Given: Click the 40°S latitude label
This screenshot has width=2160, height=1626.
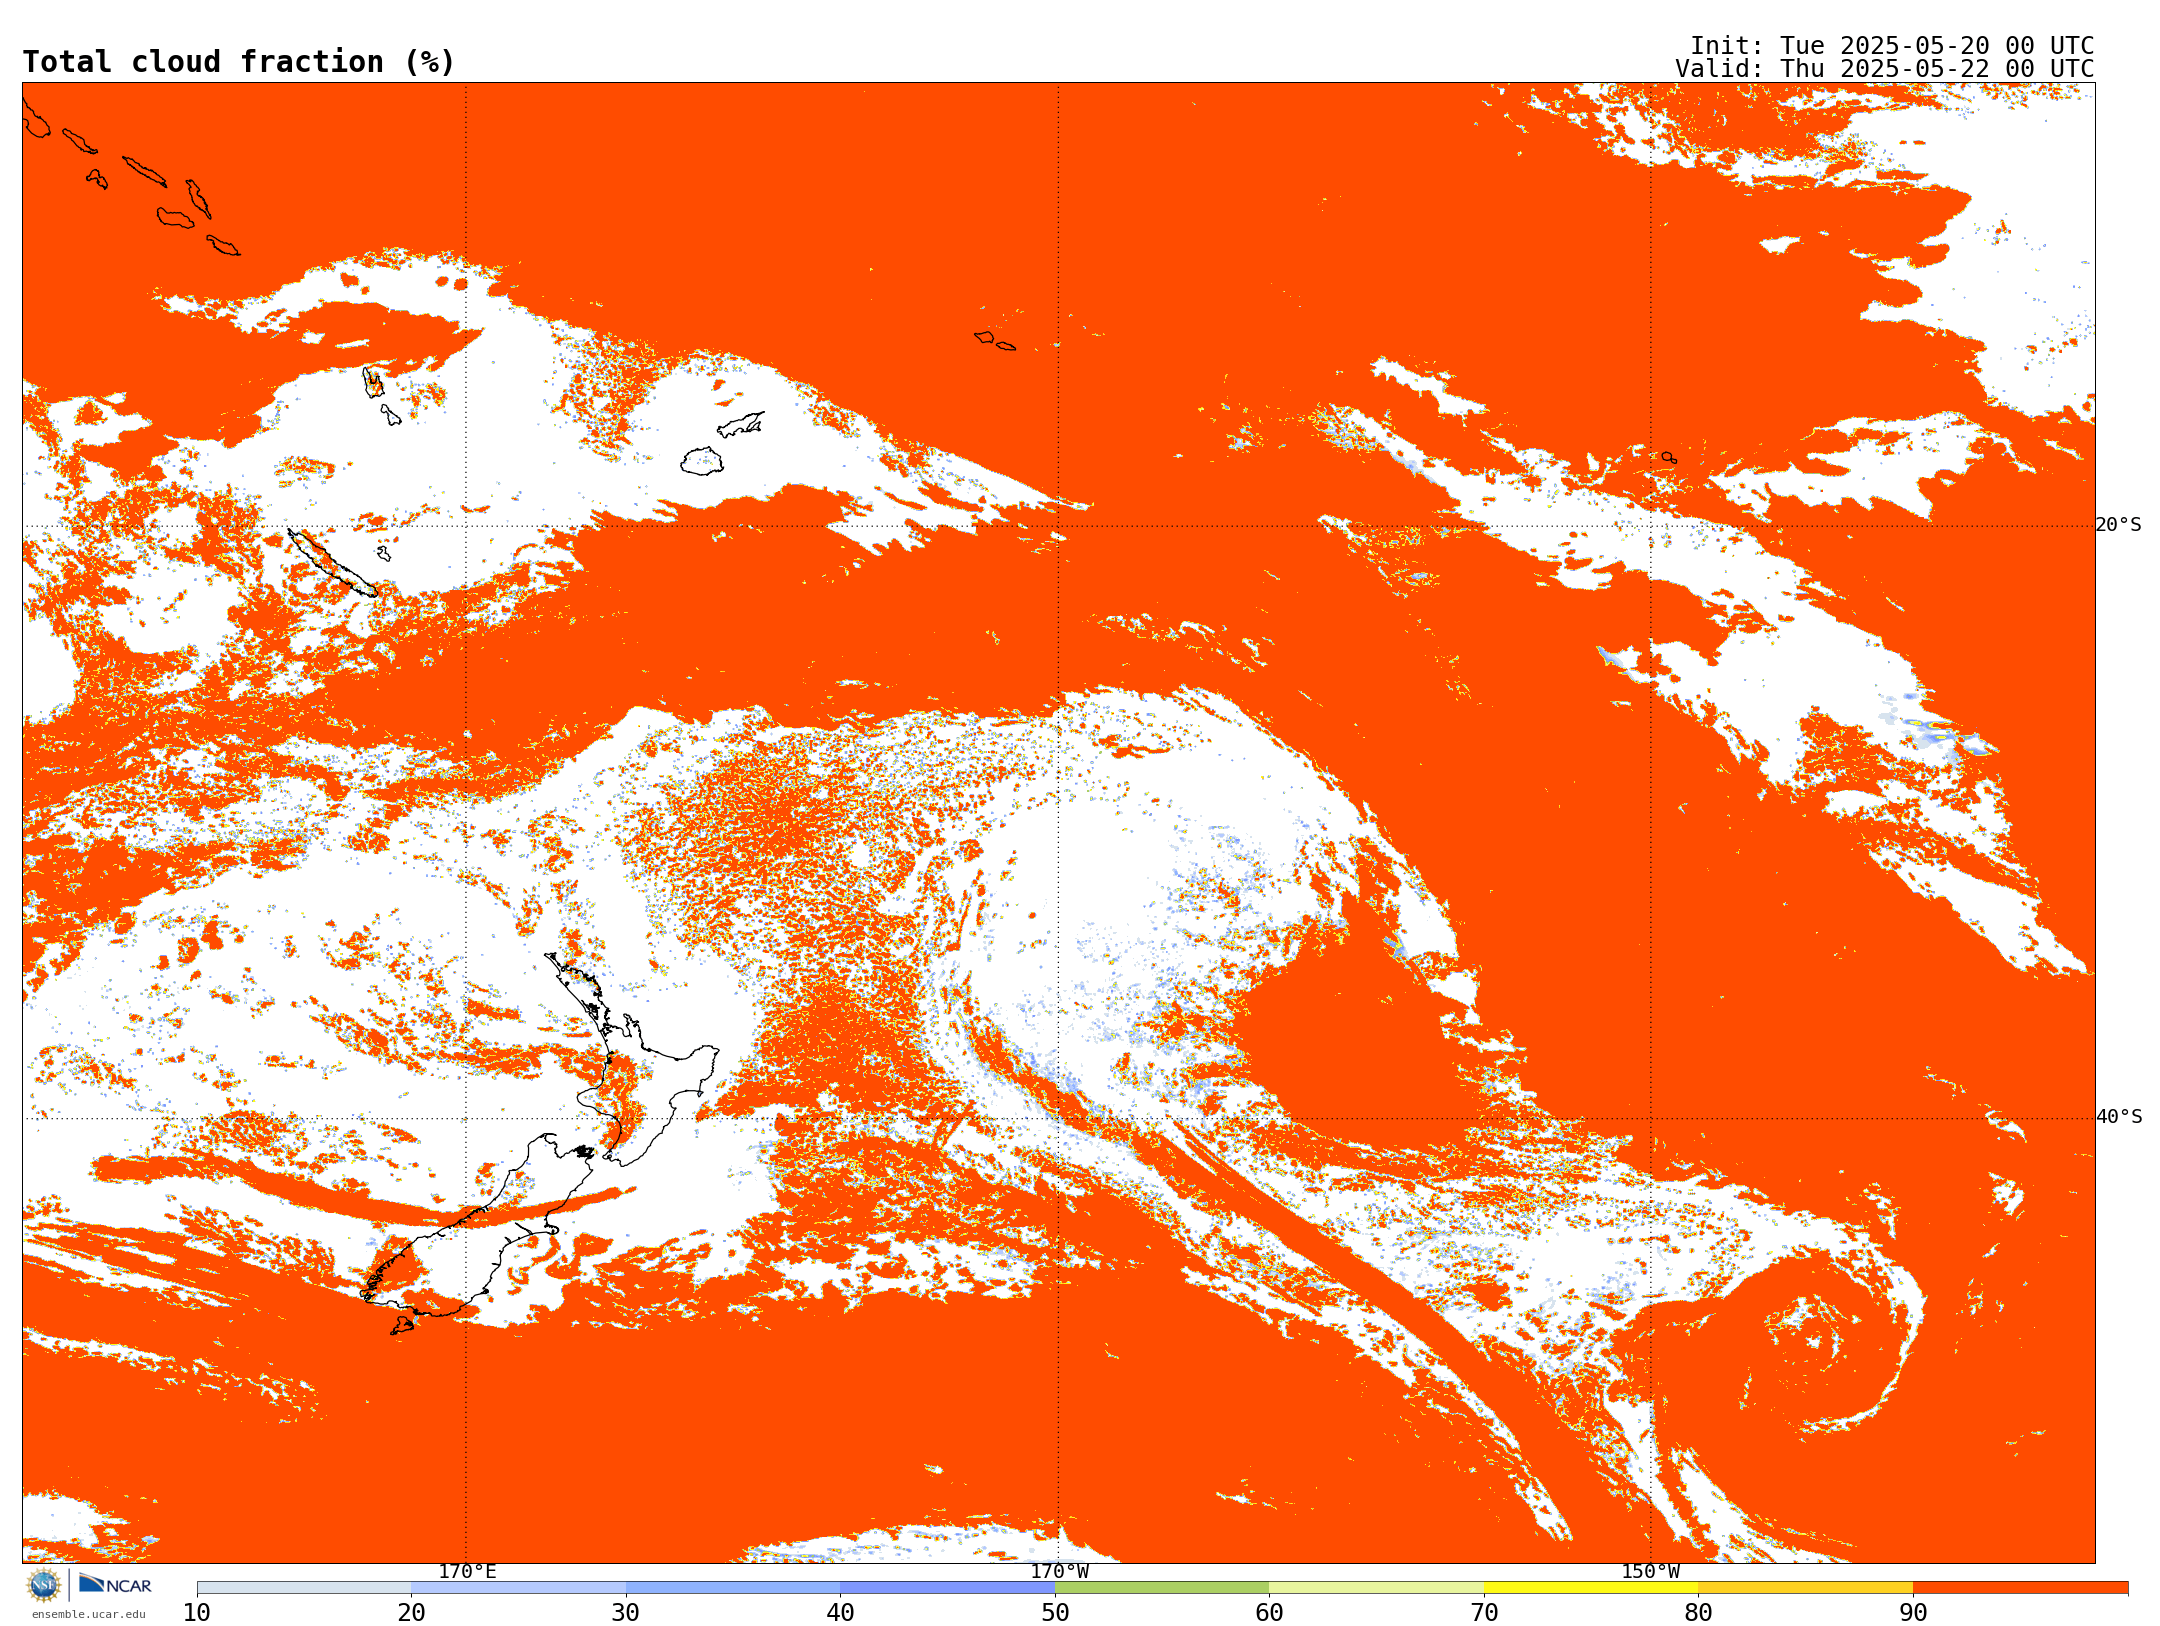Looking at the screenshot, I should coord(2119,1117).
